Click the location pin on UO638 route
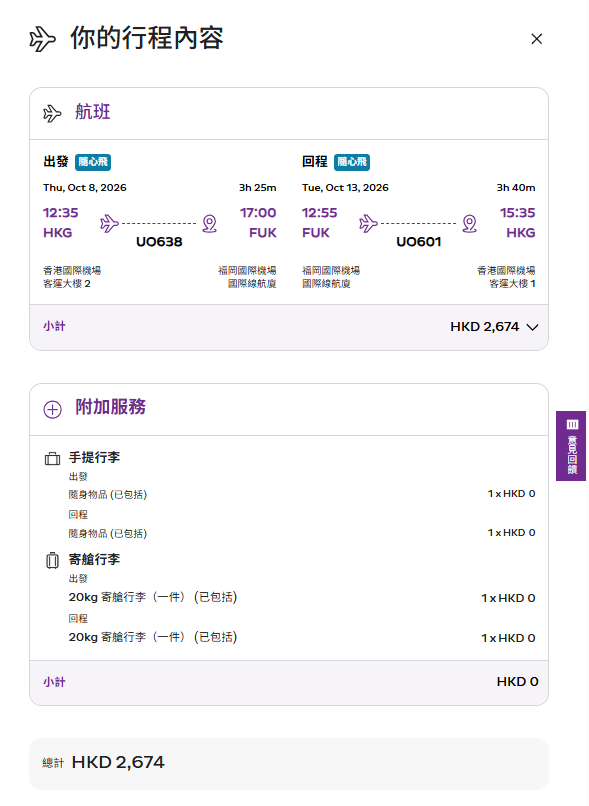 pos(210,224)
